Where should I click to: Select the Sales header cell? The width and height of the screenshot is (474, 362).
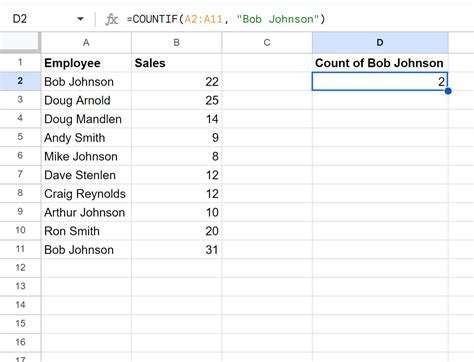pyautogui.click(x=177, y=63)
